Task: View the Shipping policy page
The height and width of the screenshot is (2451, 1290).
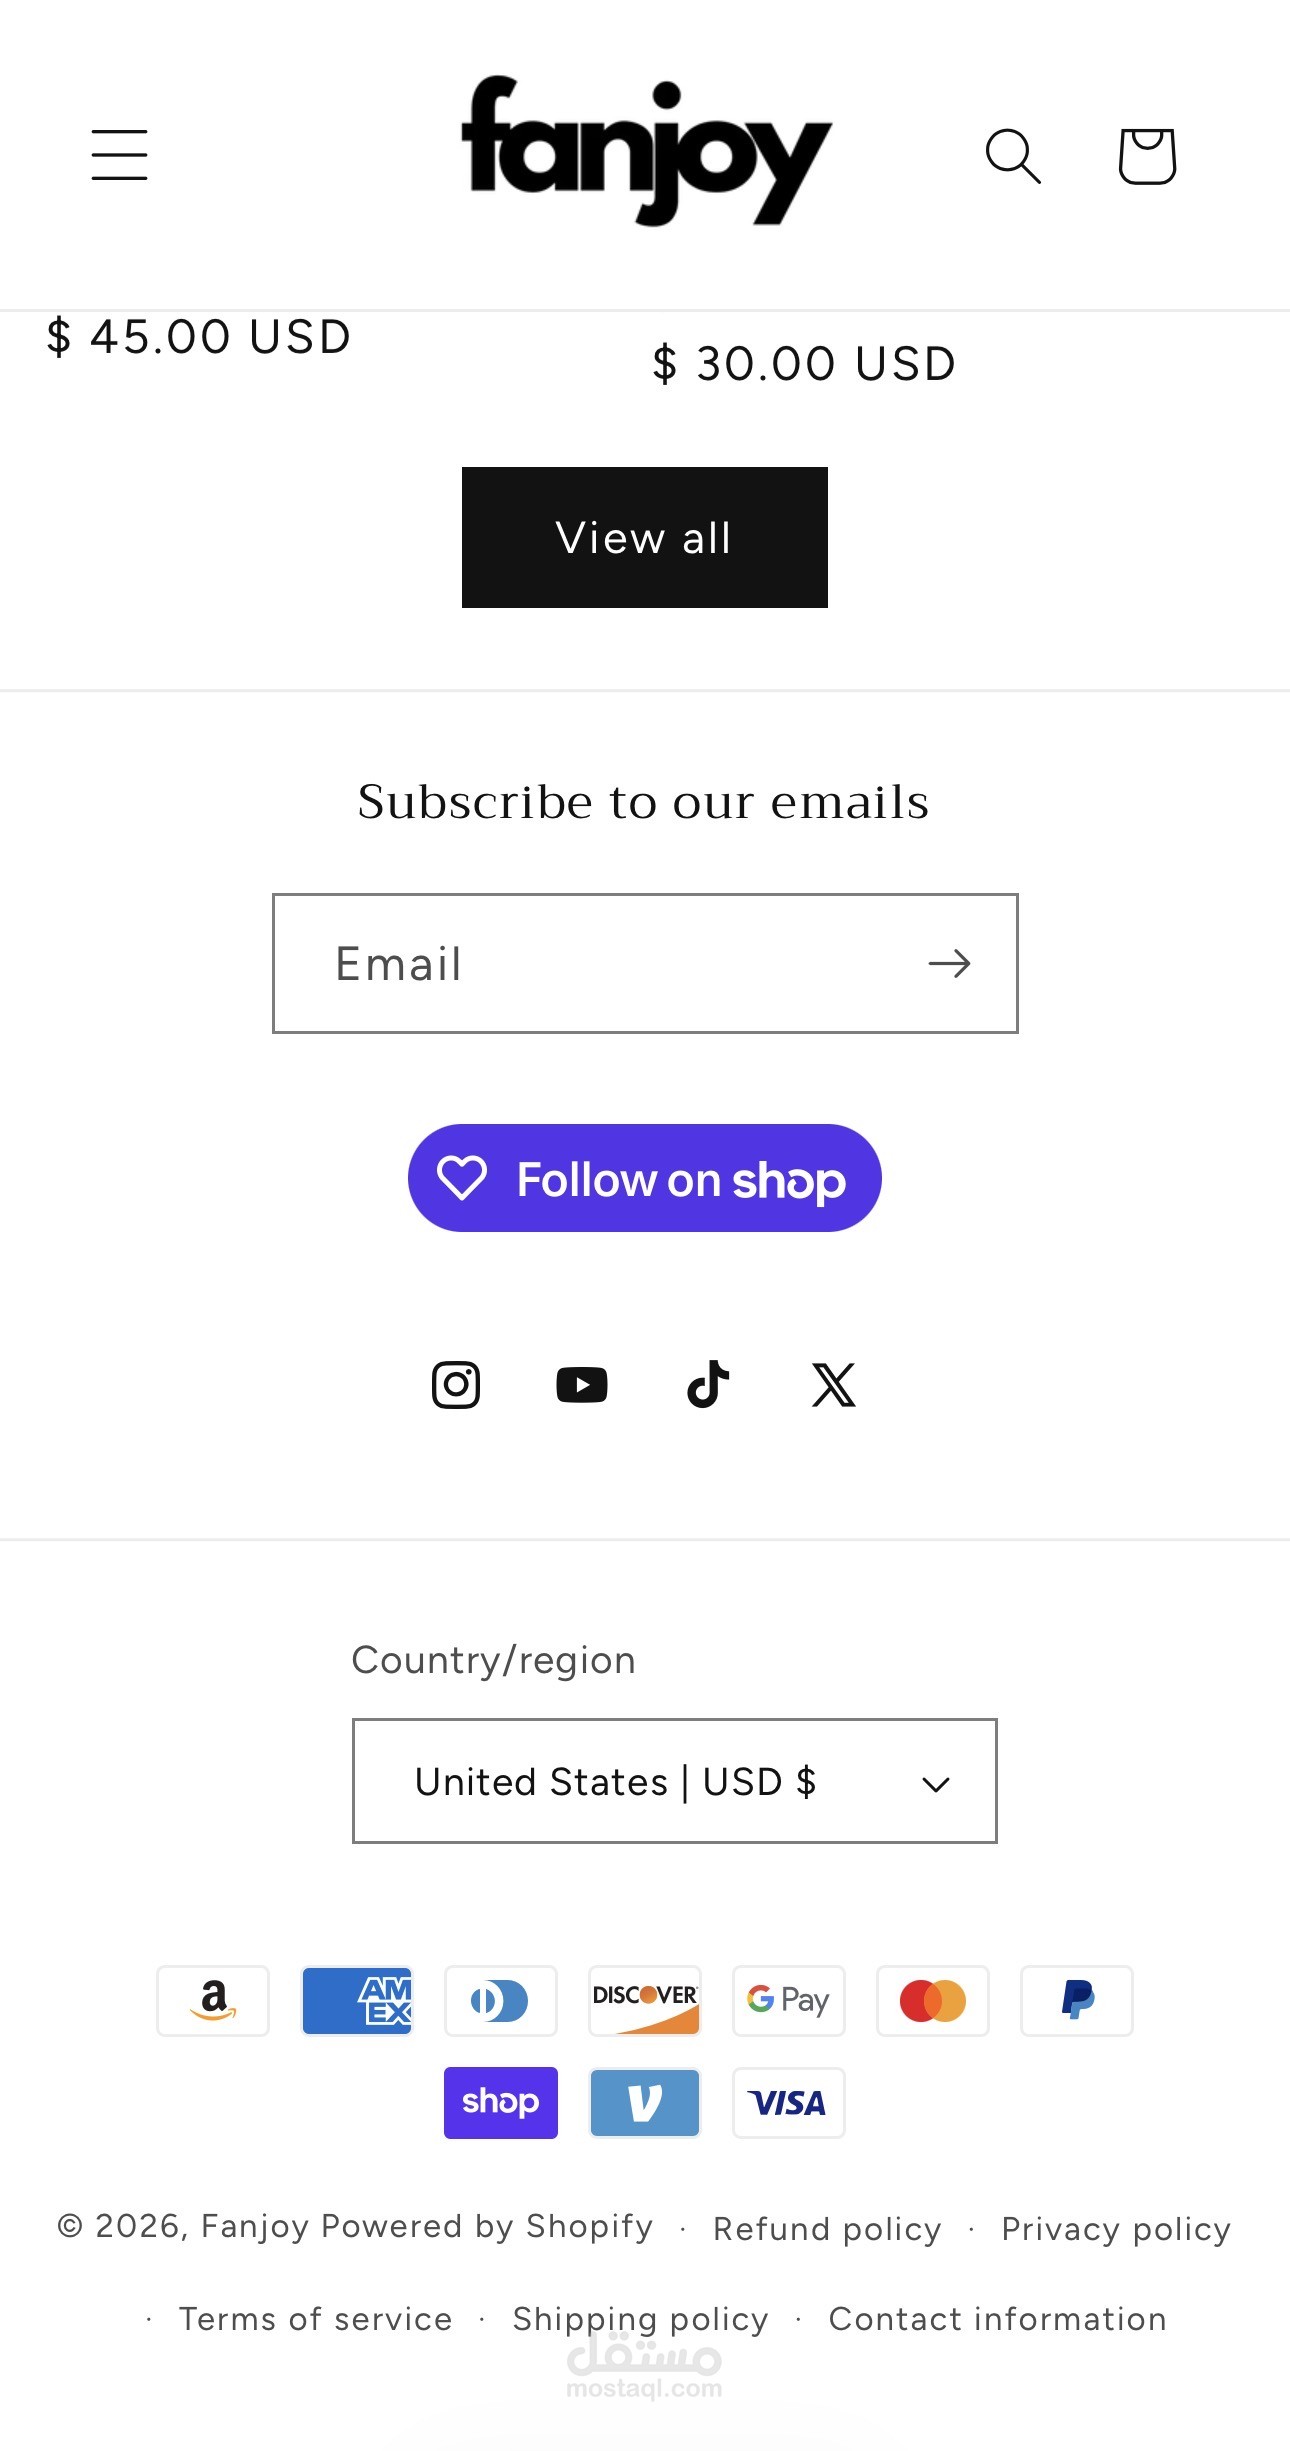Action: point(640,2319)
